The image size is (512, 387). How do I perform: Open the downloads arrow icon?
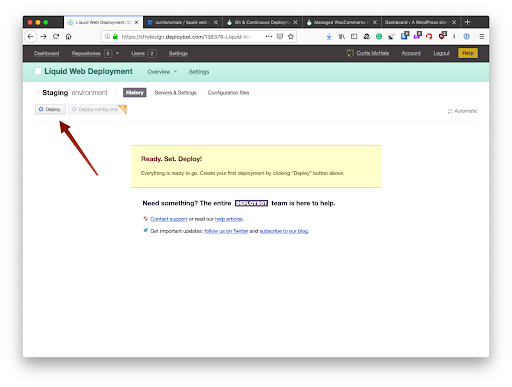click(329, 37)
